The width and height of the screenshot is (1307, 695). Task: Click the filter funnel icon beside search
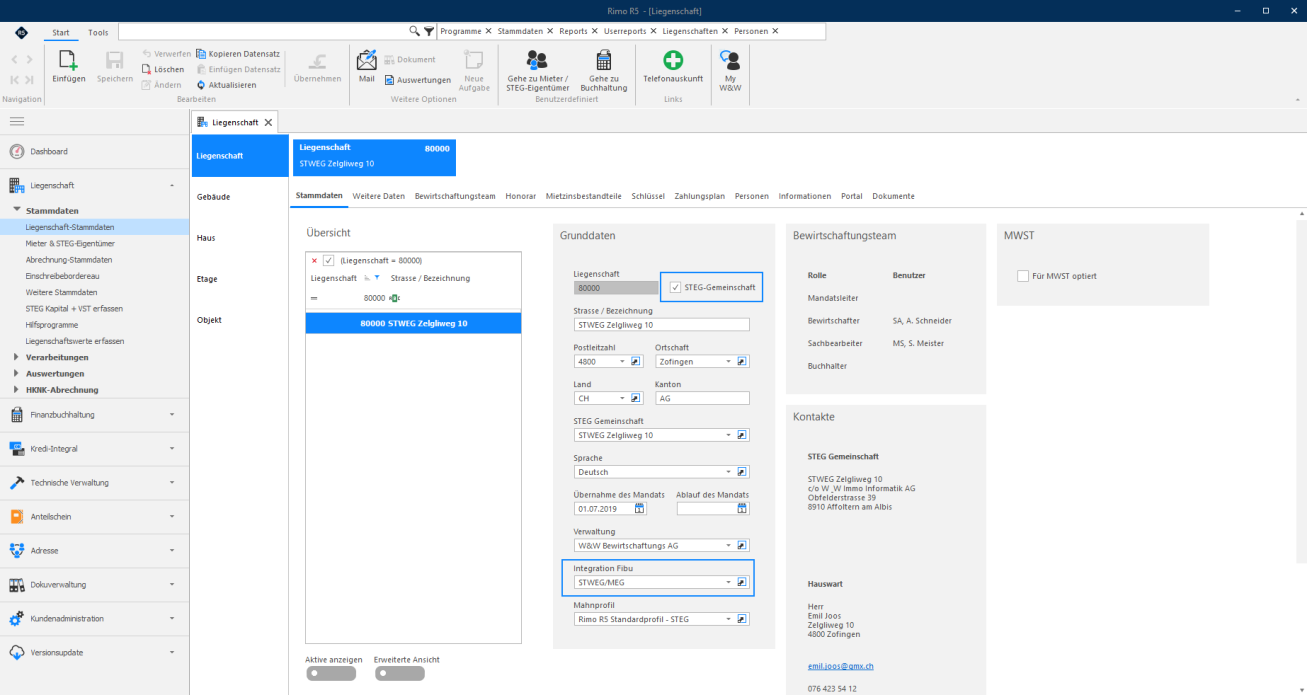pos(429,31)
